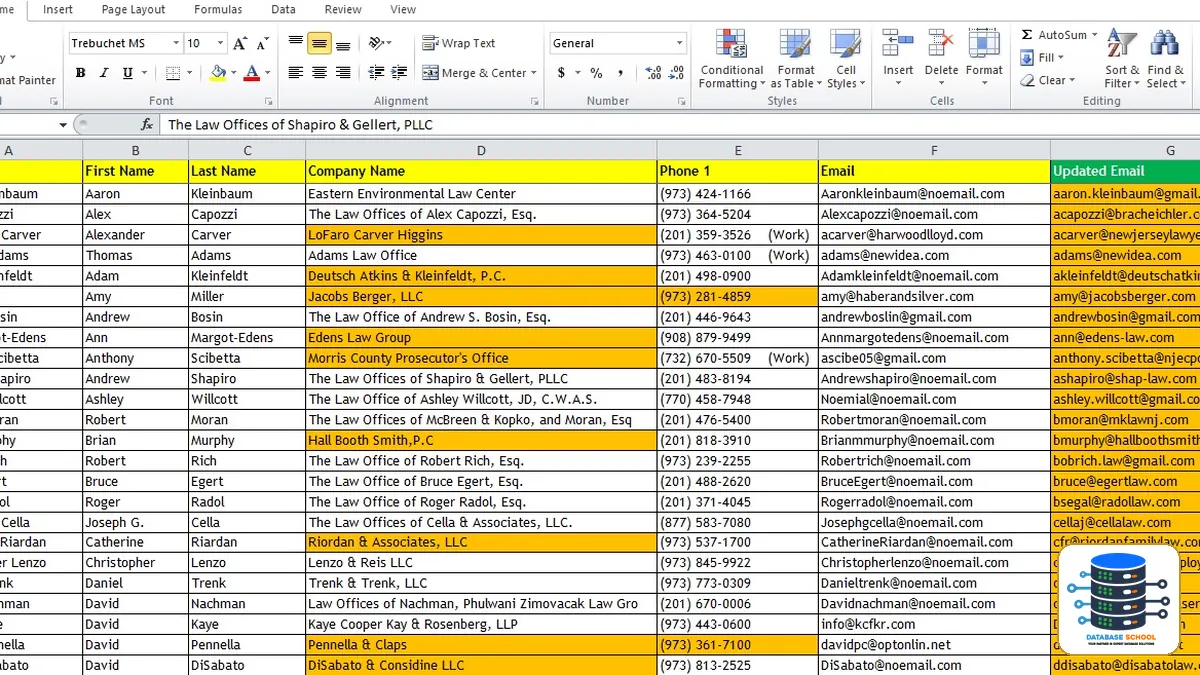Decrease font size with Shrink Font
This screenshot has height=675, width=1200.
[x=262, y=43]
